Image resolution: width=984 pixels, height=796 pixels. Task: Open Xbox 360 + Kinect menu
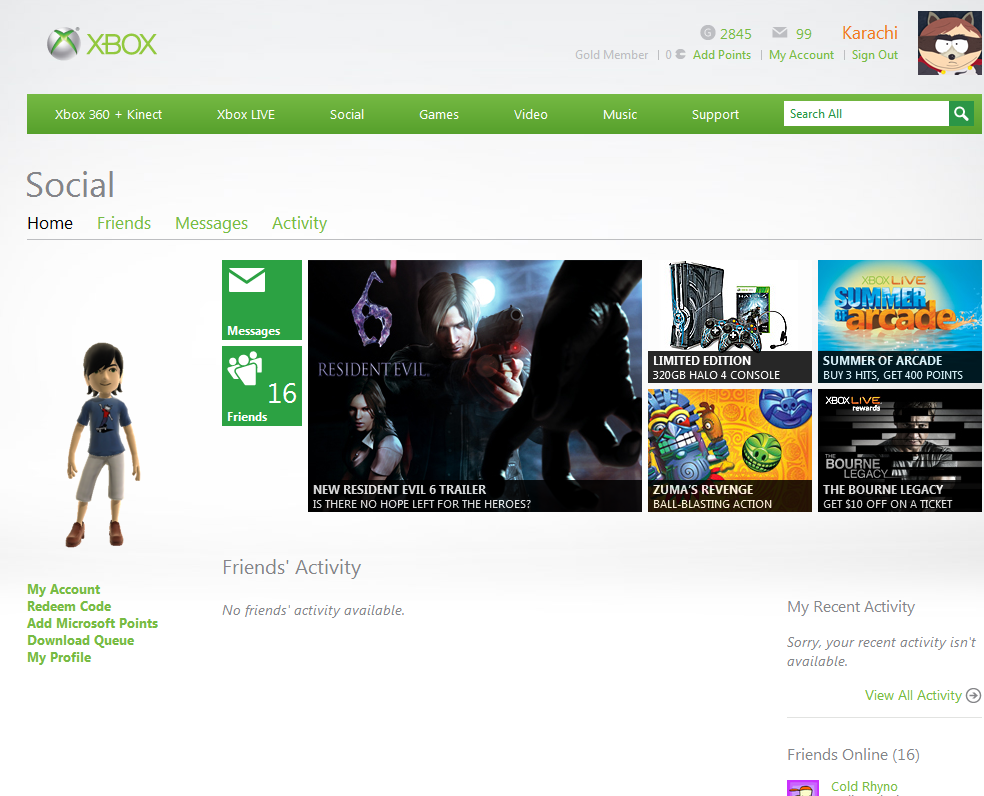(x=108, y=114)
